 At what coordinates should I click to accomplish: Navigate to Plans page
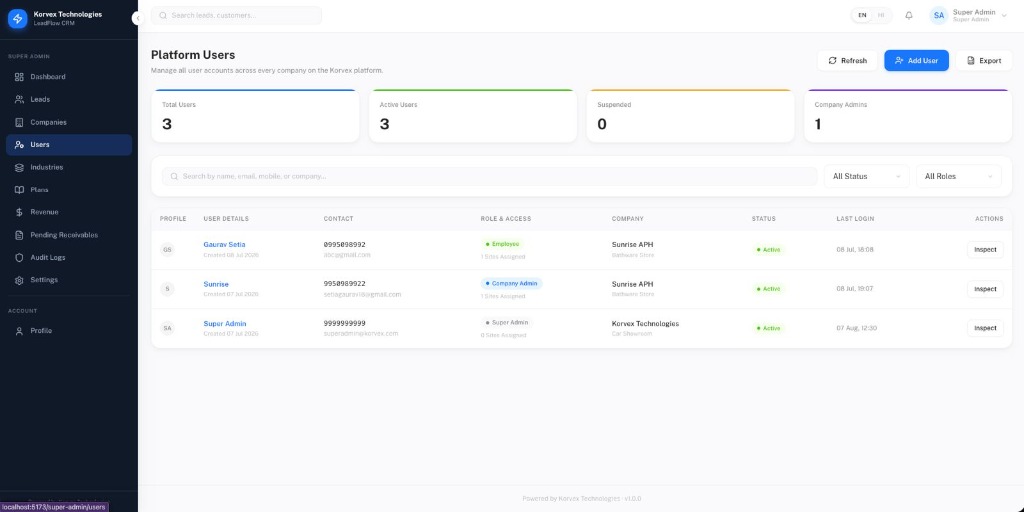(x=69, y=189)
